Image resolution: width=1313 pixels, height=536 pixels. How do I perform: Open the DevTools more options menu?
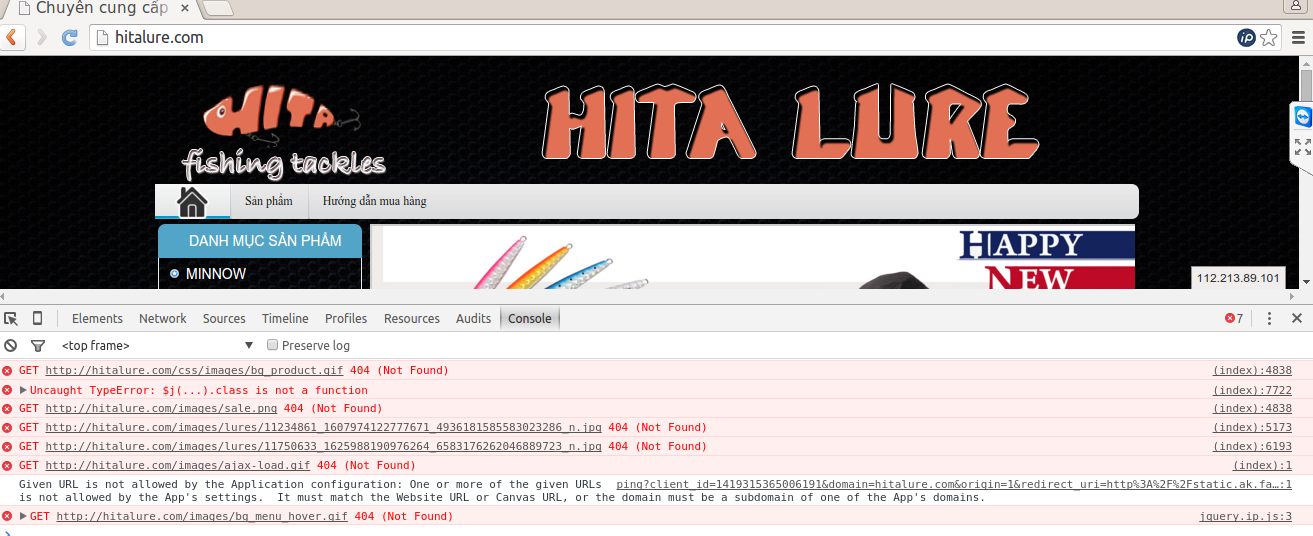click(x=1269, y=318)
